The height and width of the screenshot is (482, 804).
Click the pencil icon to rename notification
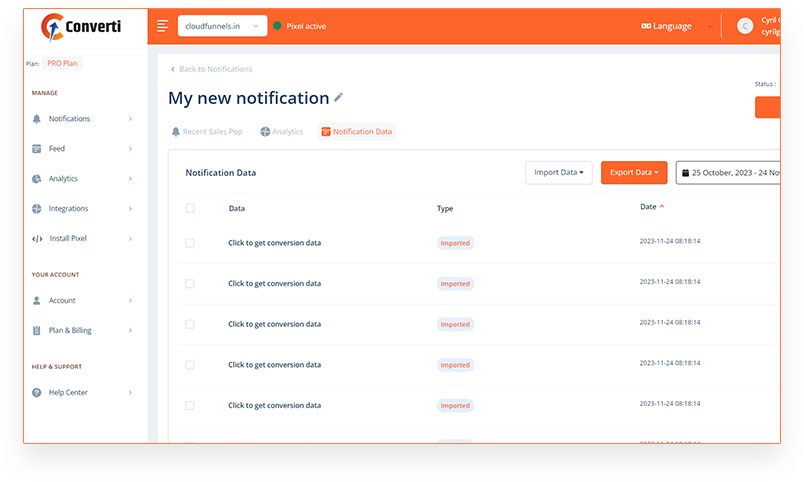click(x=338, y=97)
